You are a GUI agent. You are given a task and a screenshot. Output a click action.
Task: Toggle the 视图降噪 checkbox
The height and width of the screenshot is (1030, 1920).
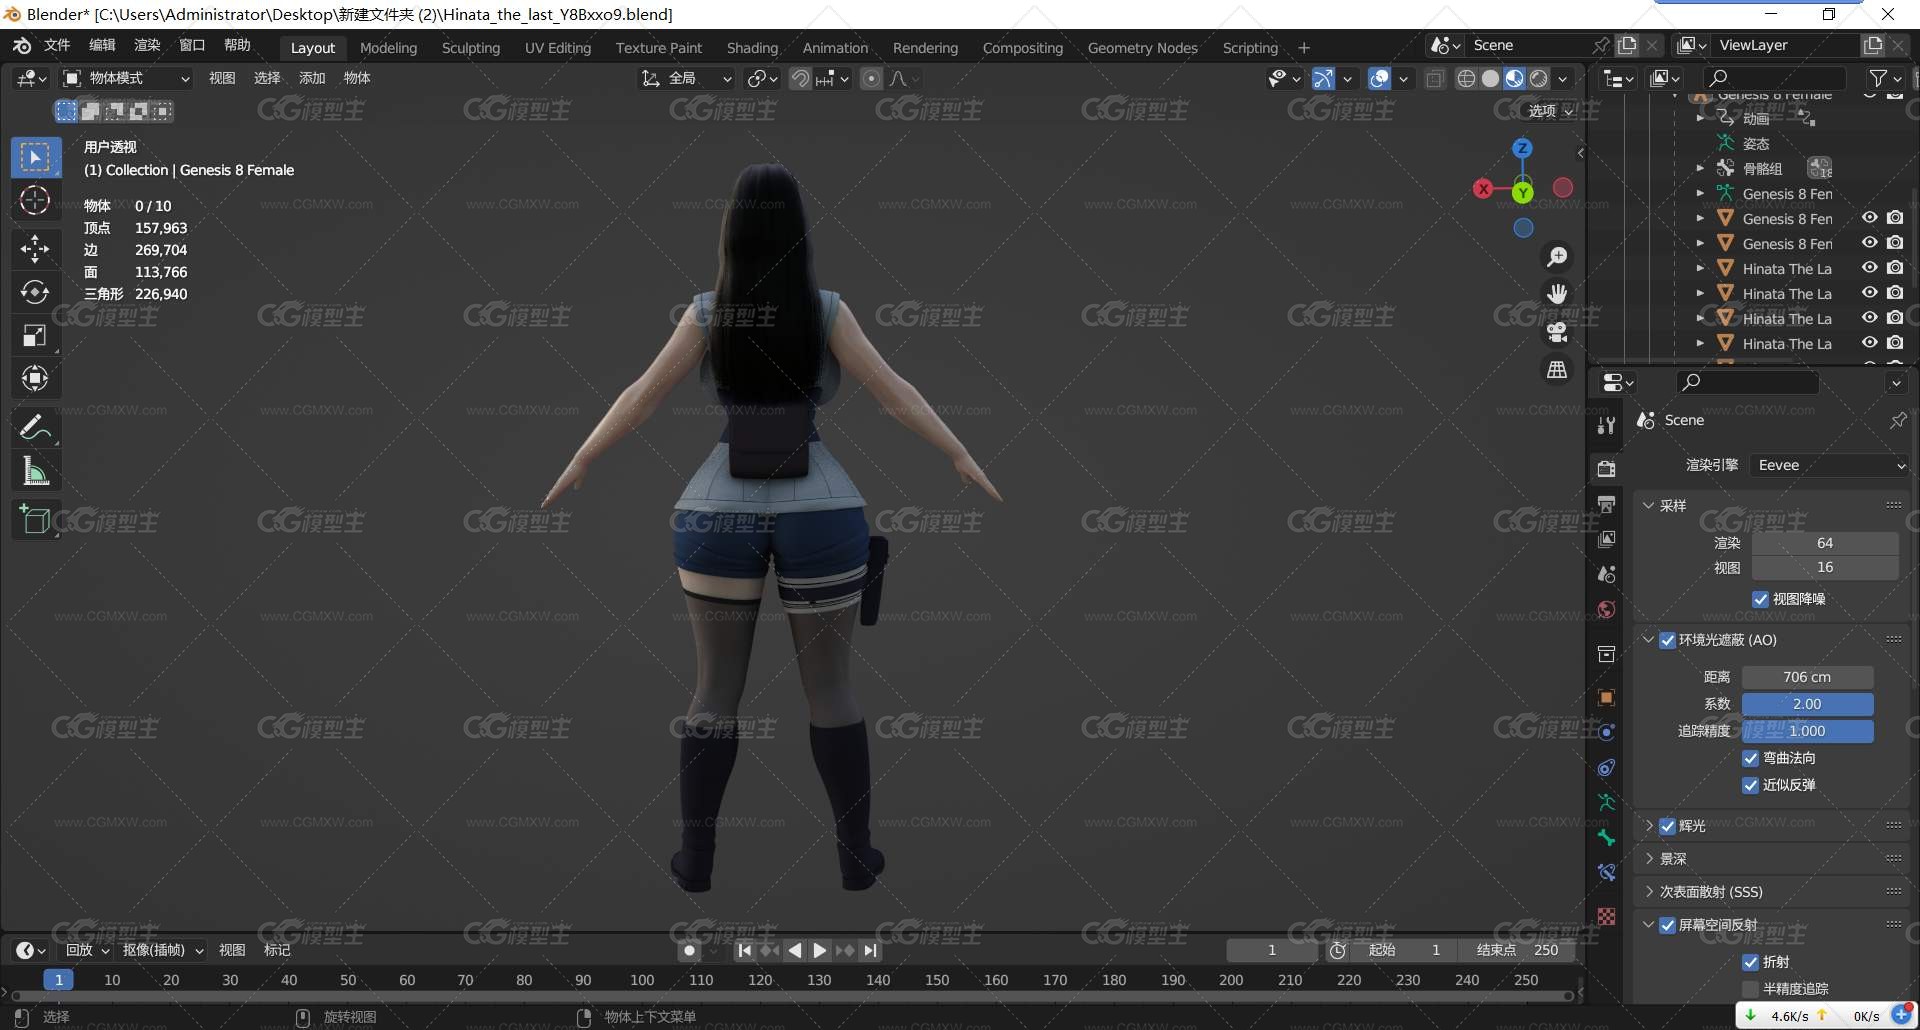click(x=1761, y=599)
